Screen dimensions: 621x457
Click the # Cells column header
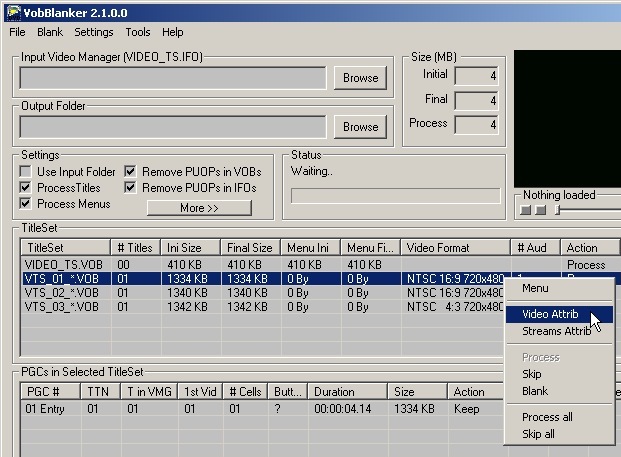[x=246, y=392]
